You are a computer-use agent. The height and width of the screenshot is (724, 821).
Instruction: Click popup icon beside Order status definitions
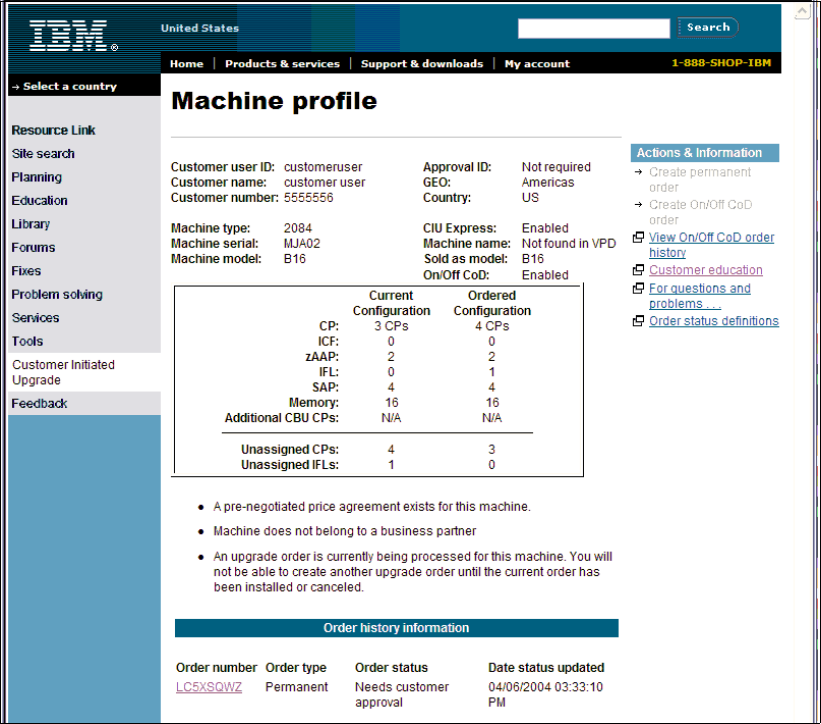(x=638, y=320)
